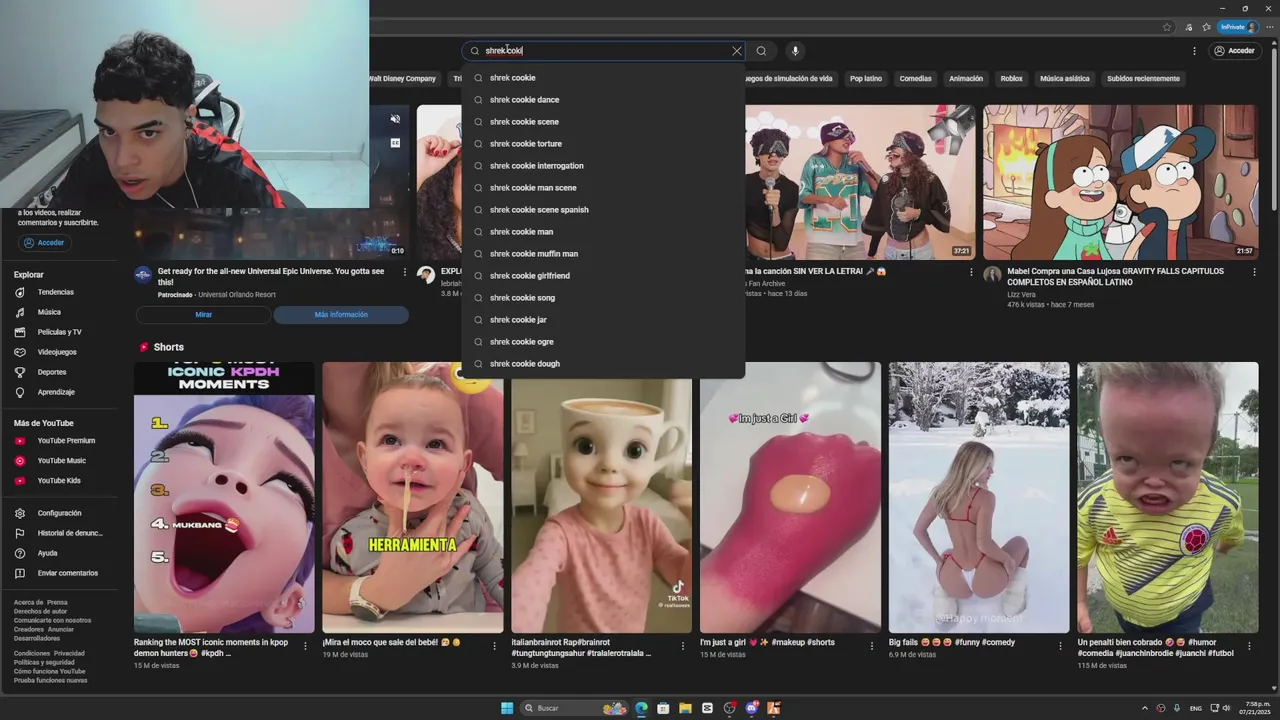Viewport: 1280px width, 720px height.
Task: Toggle captions on the ad video preview
Action: (395, 143)
